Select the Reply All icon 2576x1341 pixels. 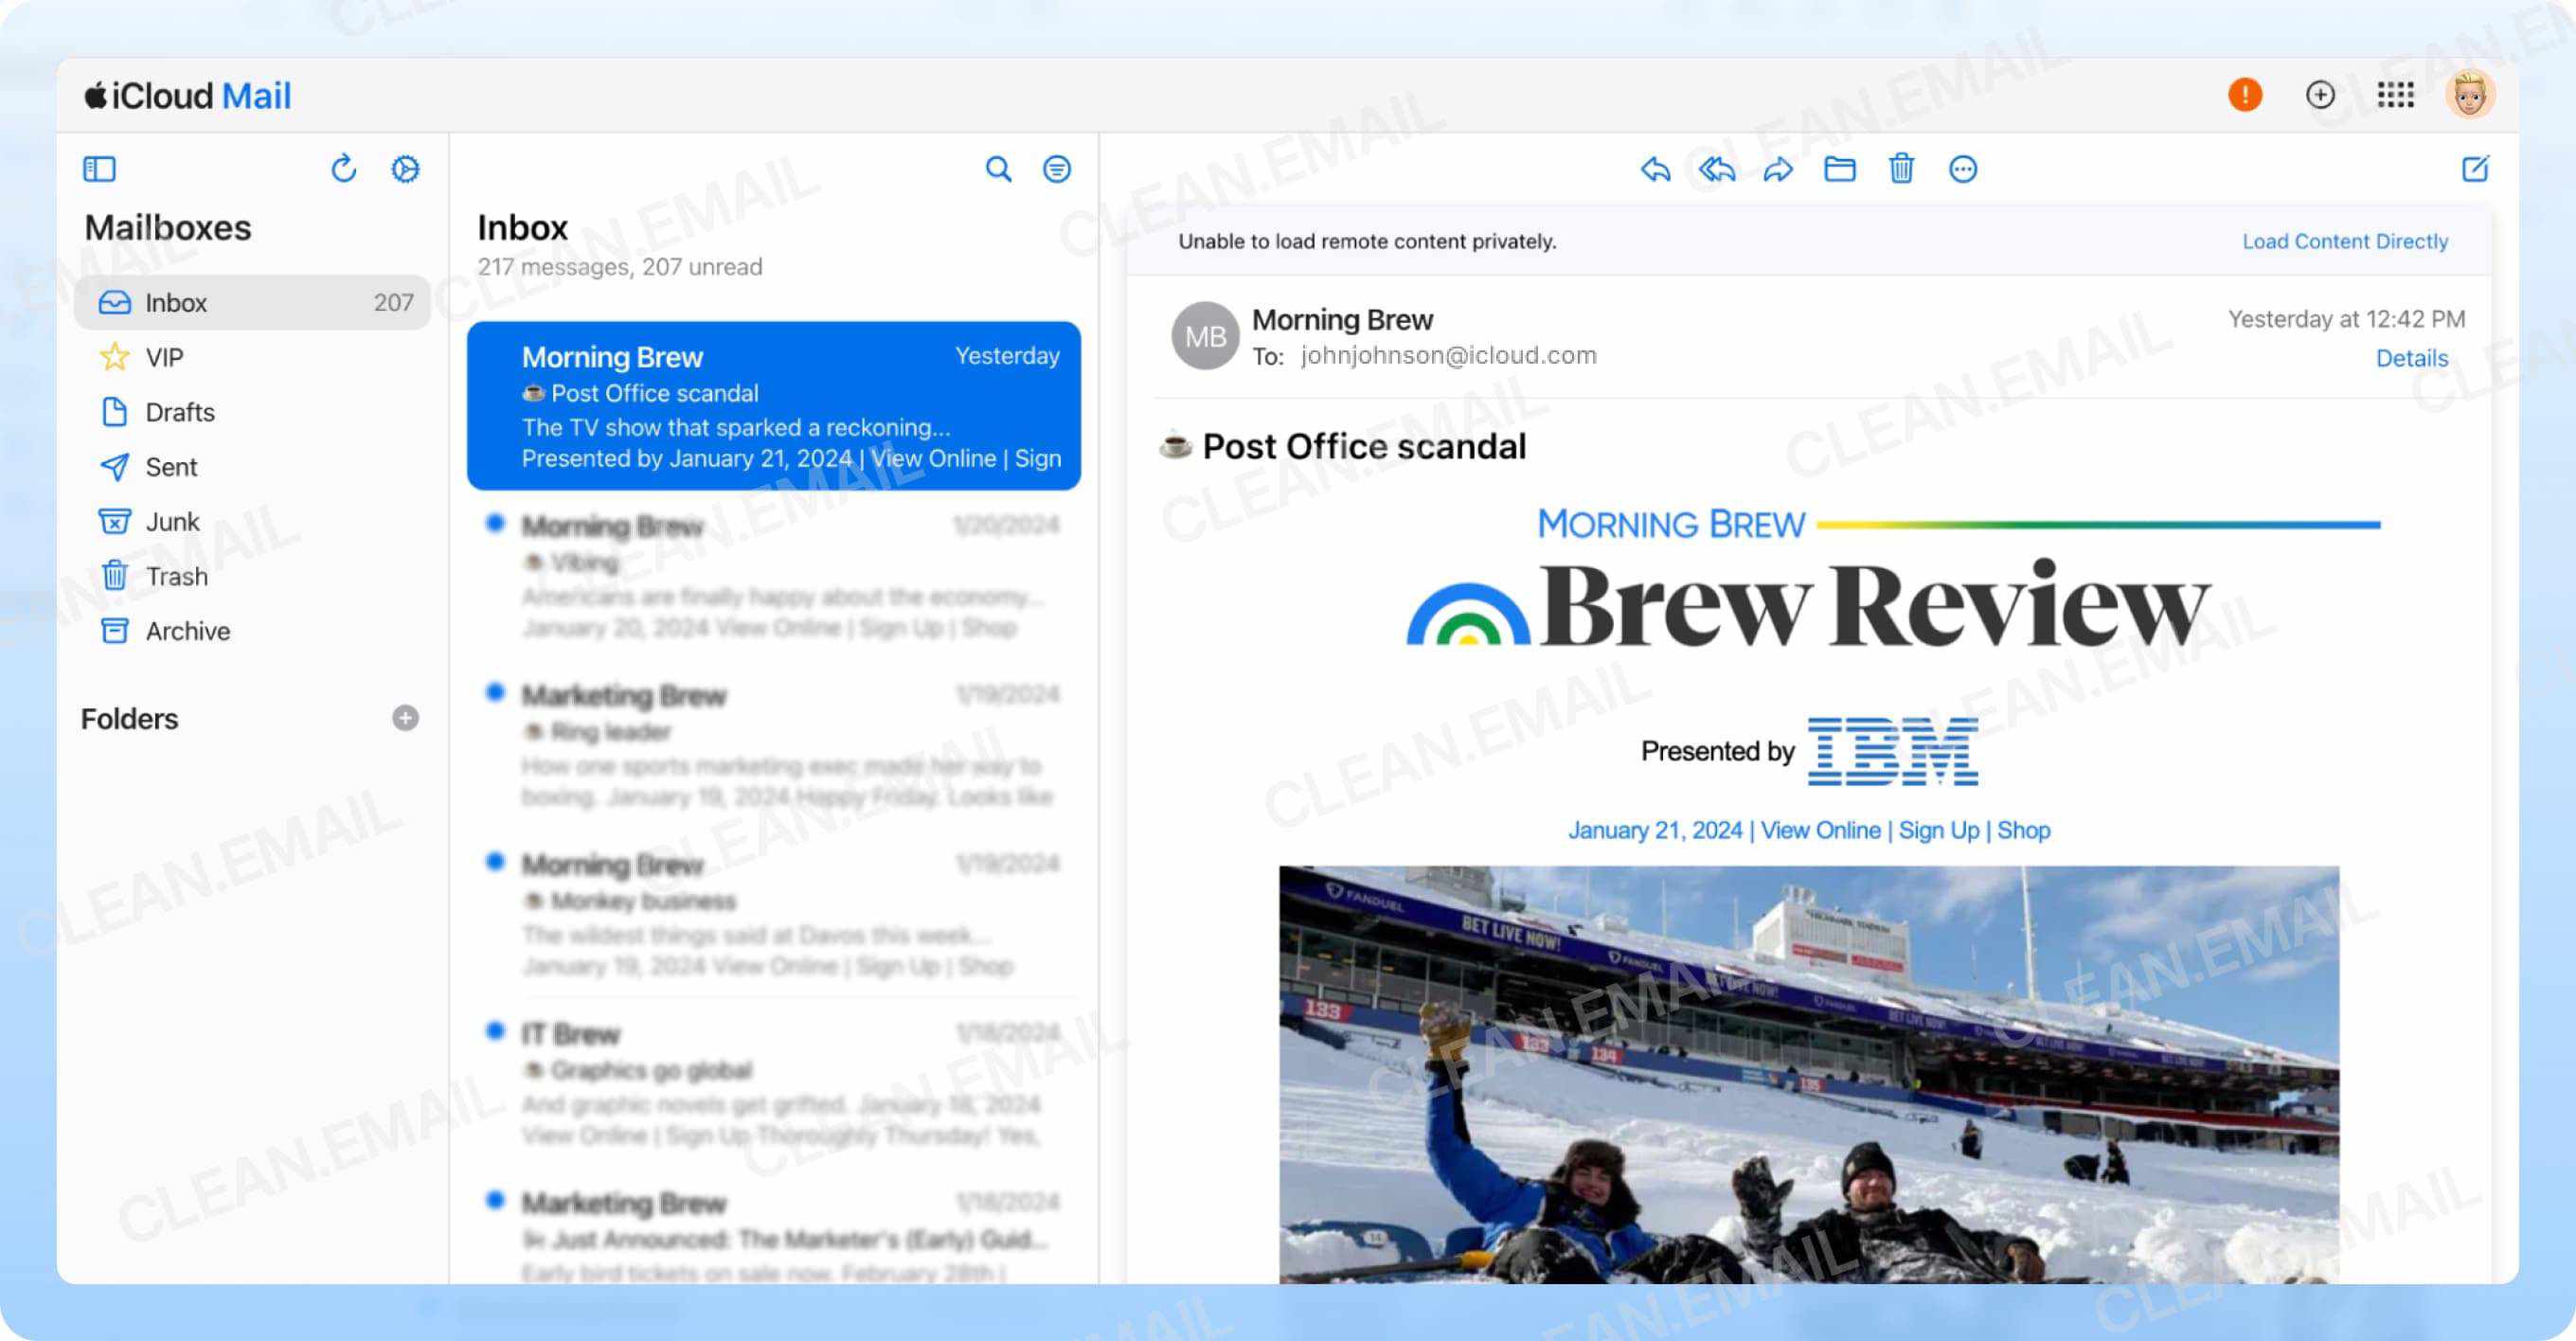[1715, 170]
